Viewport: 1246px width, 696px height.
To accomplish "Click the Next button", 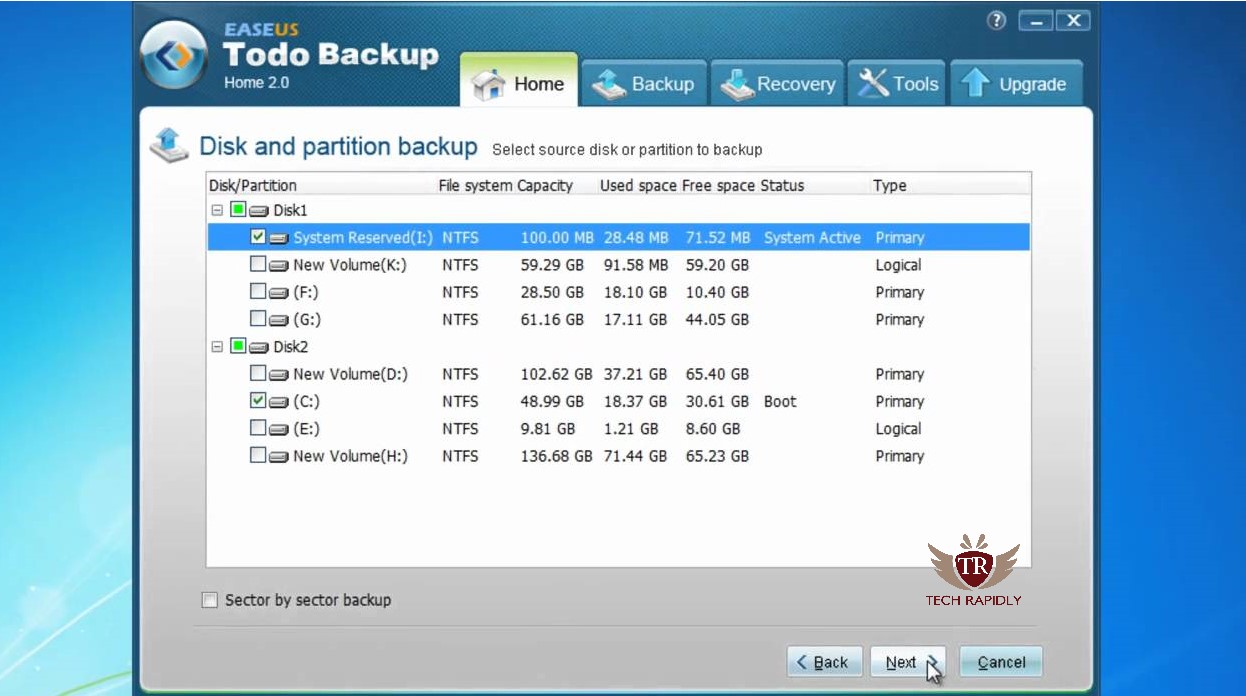I will 905,661.
